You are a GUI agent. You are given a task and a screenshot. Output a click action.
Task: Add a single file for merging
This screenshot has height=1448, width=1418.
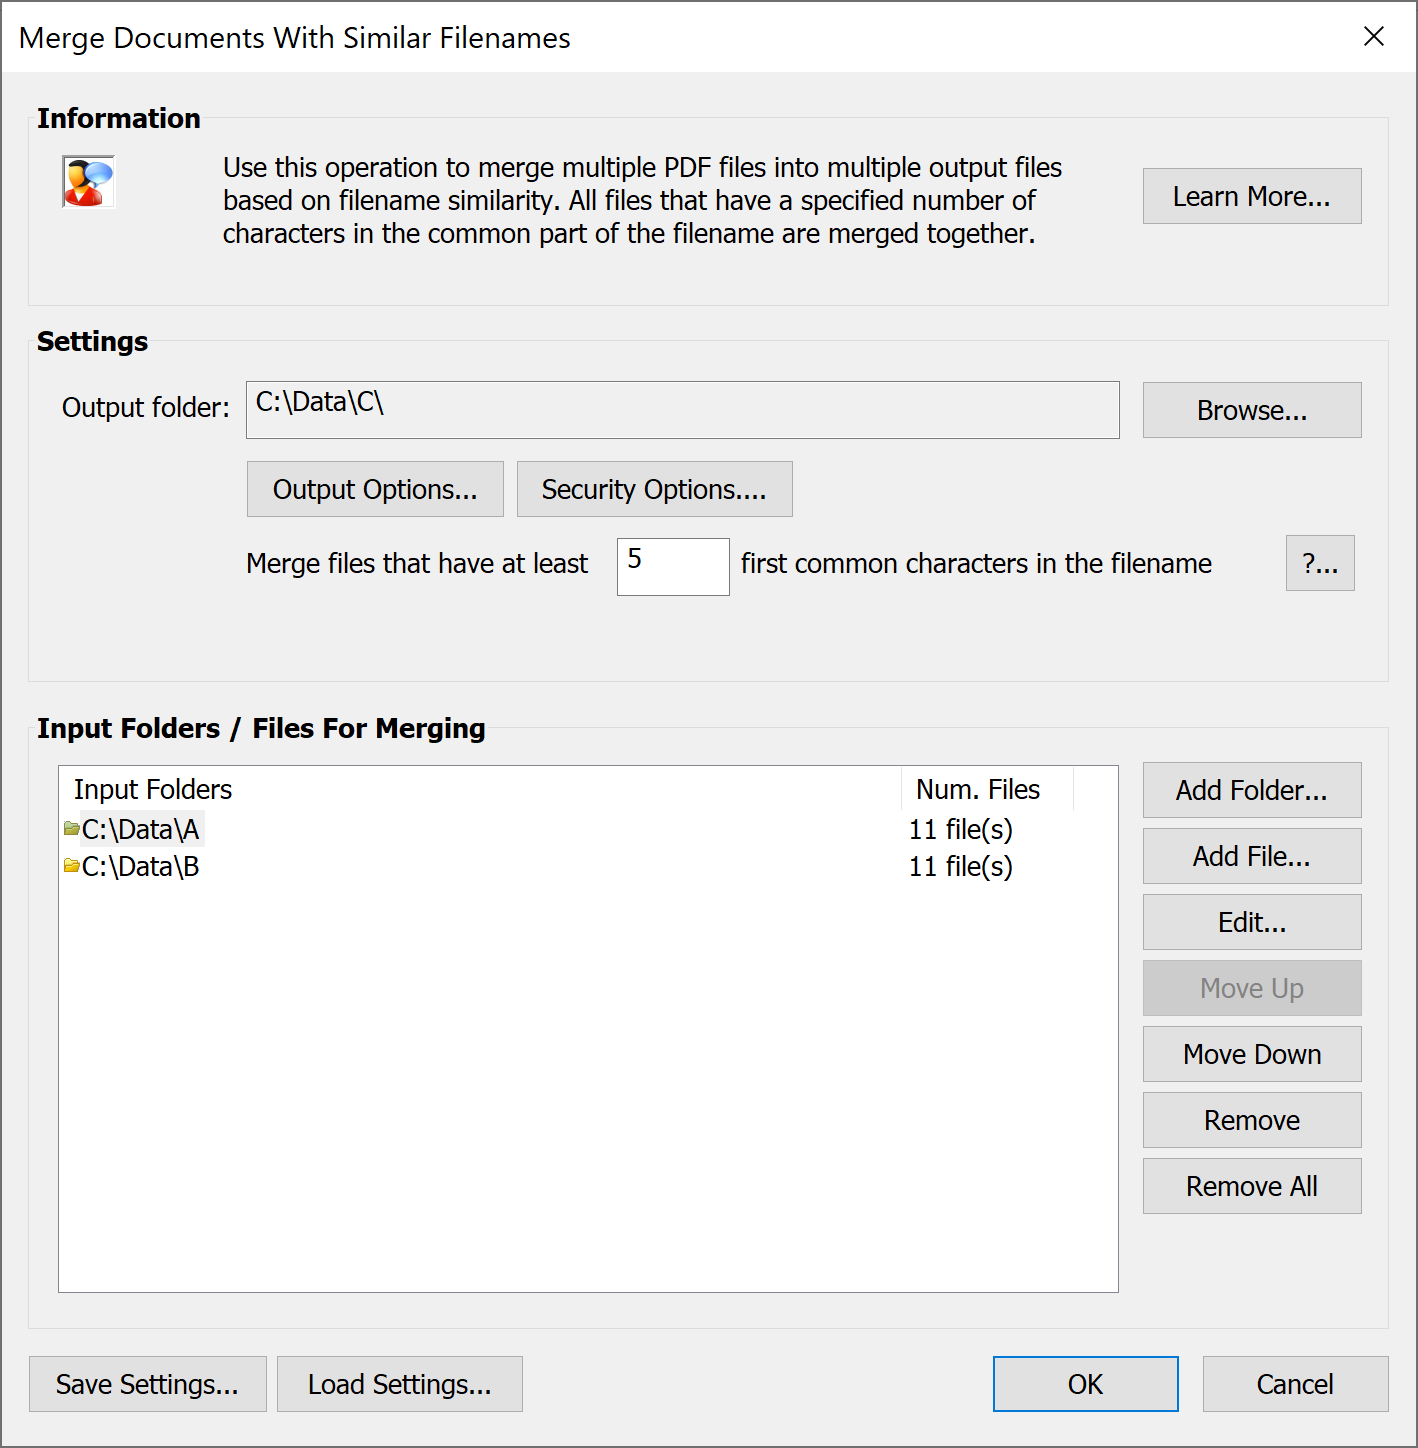[1251, 856]
